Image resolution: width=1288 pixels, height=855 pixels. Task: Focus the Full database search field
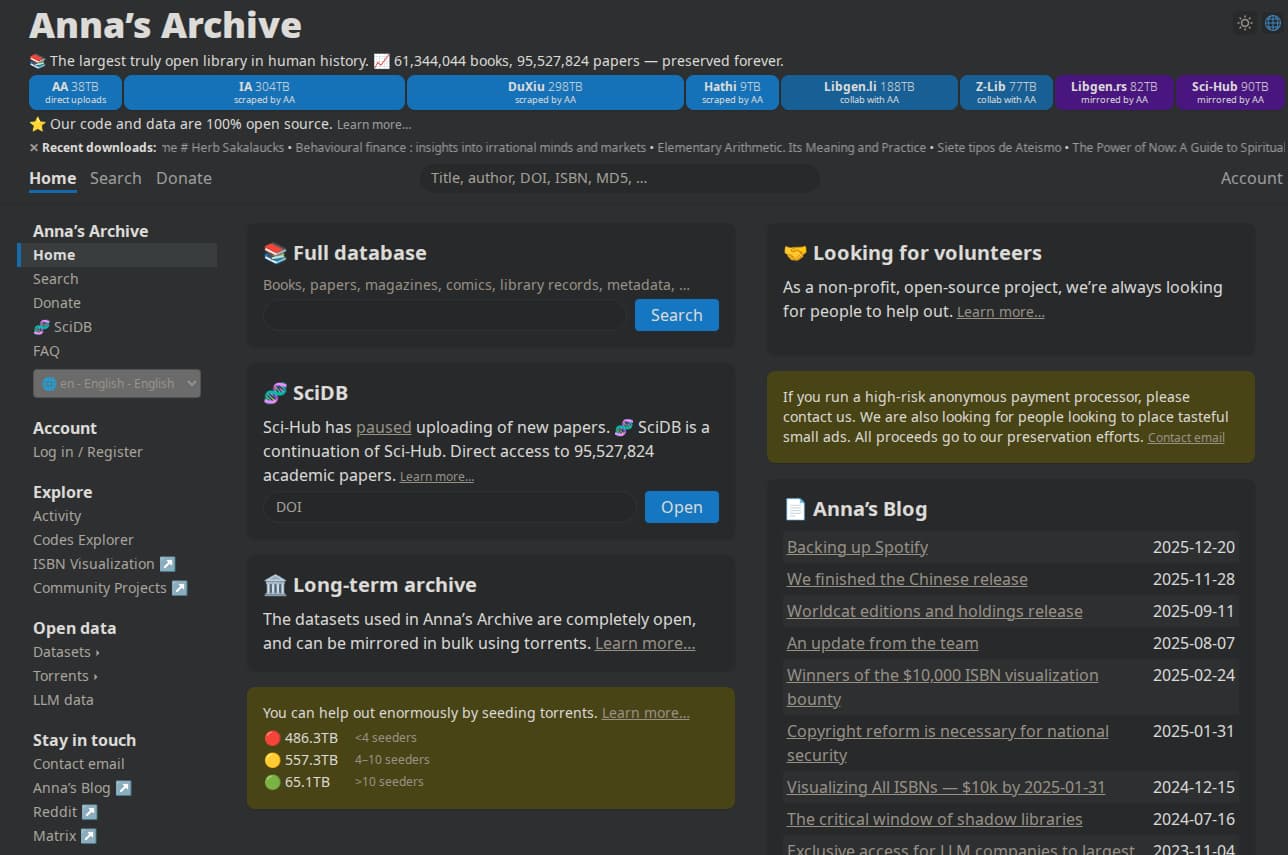pyautogui.click(x=445, y=315)
